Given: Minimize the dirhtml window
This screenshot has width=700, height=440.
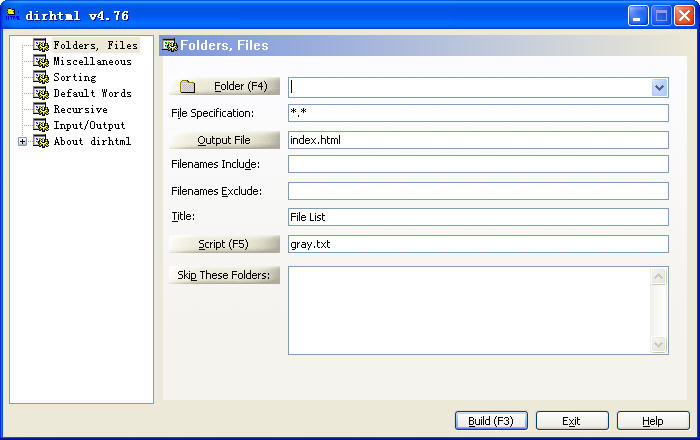Looking at the screenshot, I should coord(638,16).
